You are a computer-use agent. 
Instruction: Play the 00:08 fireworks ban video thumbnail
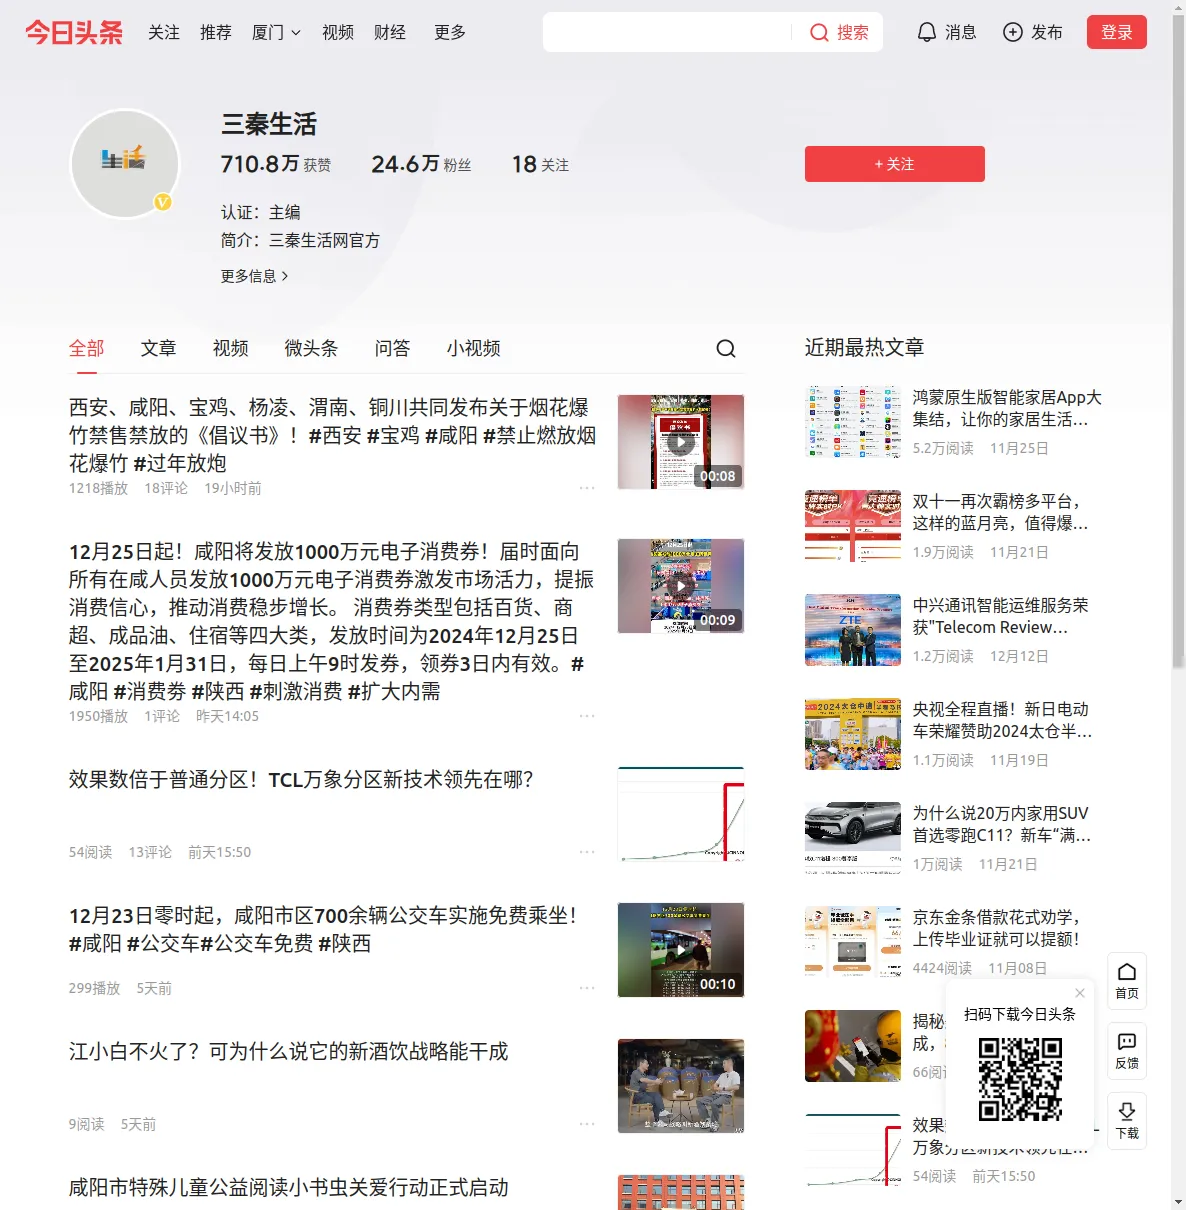coord(681,442)
